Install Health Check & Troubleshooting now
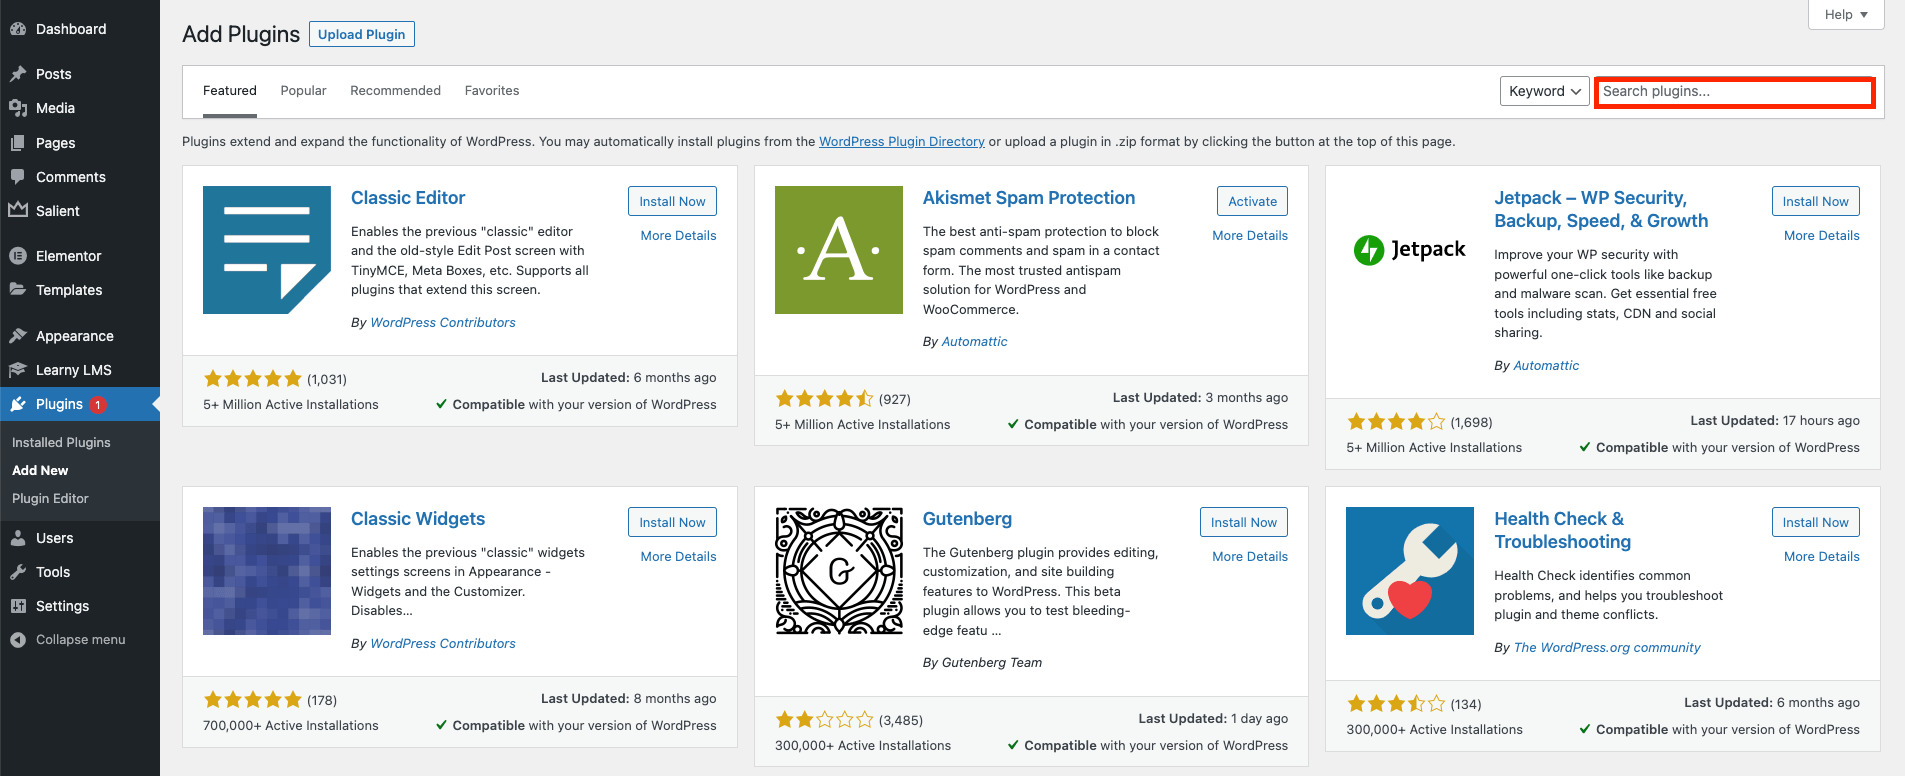The image size is (1905, 776). 1815,522
